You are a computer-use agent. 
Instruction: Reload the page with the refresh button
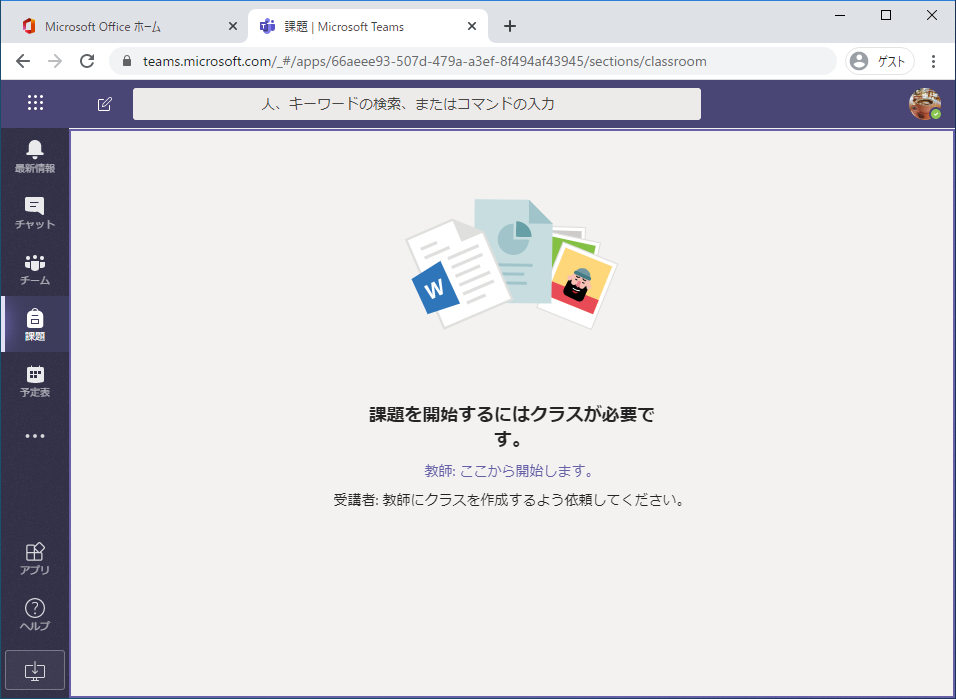pos(87,61)
